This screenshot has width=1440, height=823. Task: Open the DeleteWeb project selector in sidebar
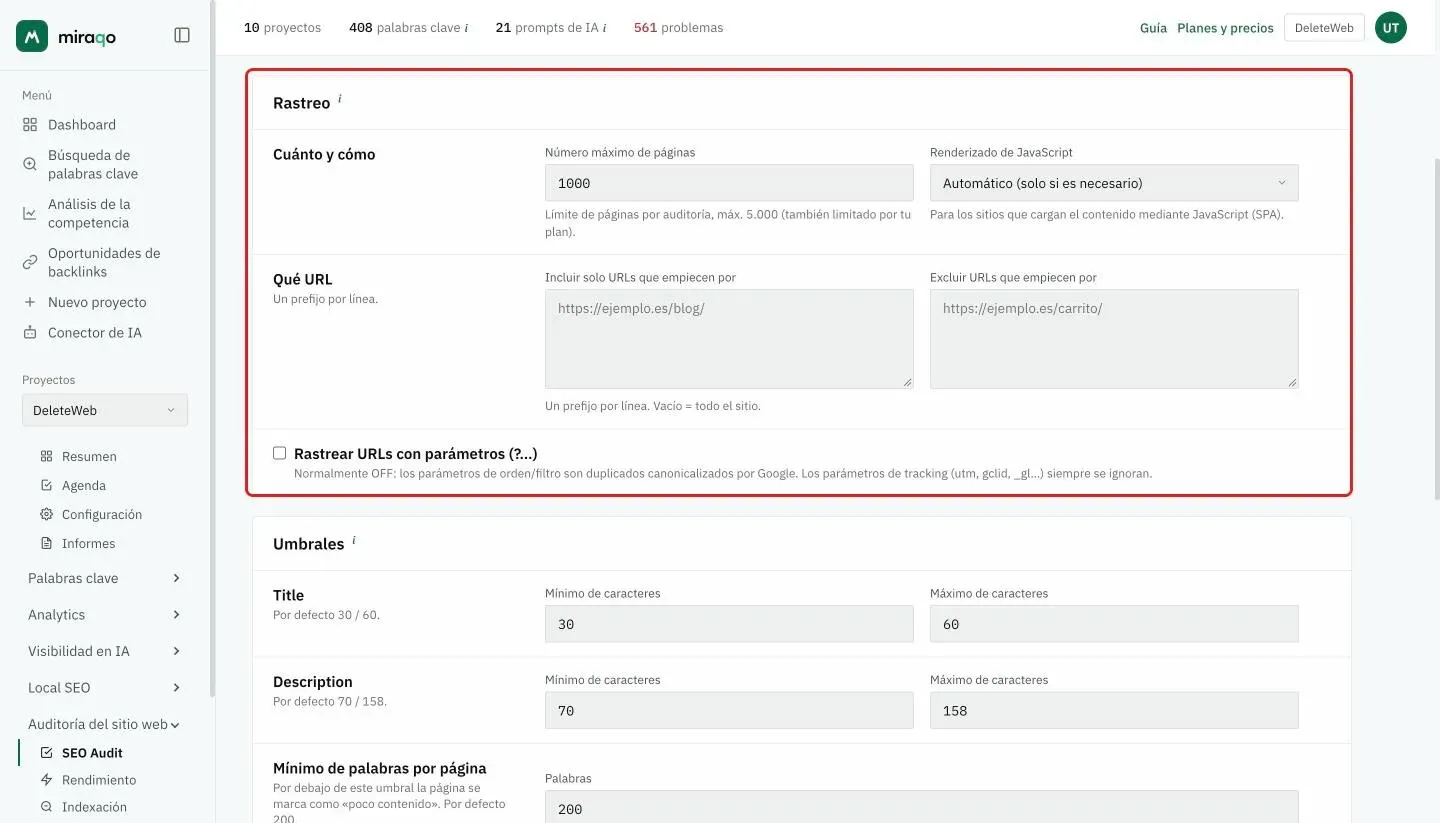pyautogui.click(x=105, y=410)
